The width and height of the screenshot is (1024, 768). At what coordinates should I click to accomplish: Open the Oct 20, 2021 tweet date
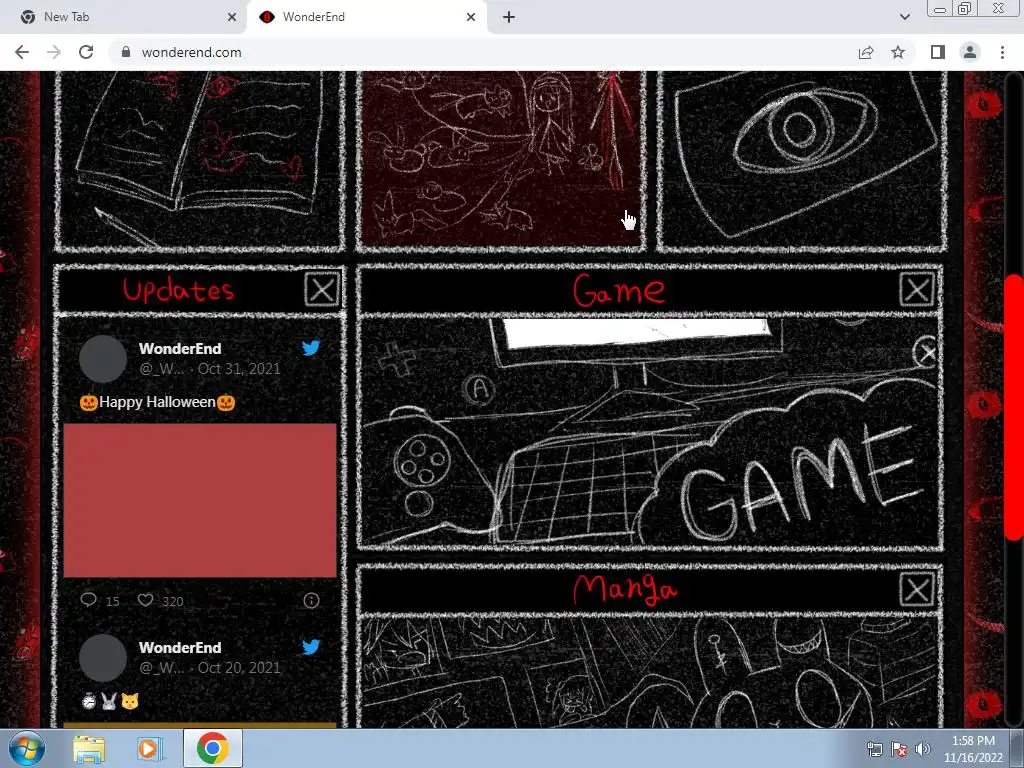point(239,667)
